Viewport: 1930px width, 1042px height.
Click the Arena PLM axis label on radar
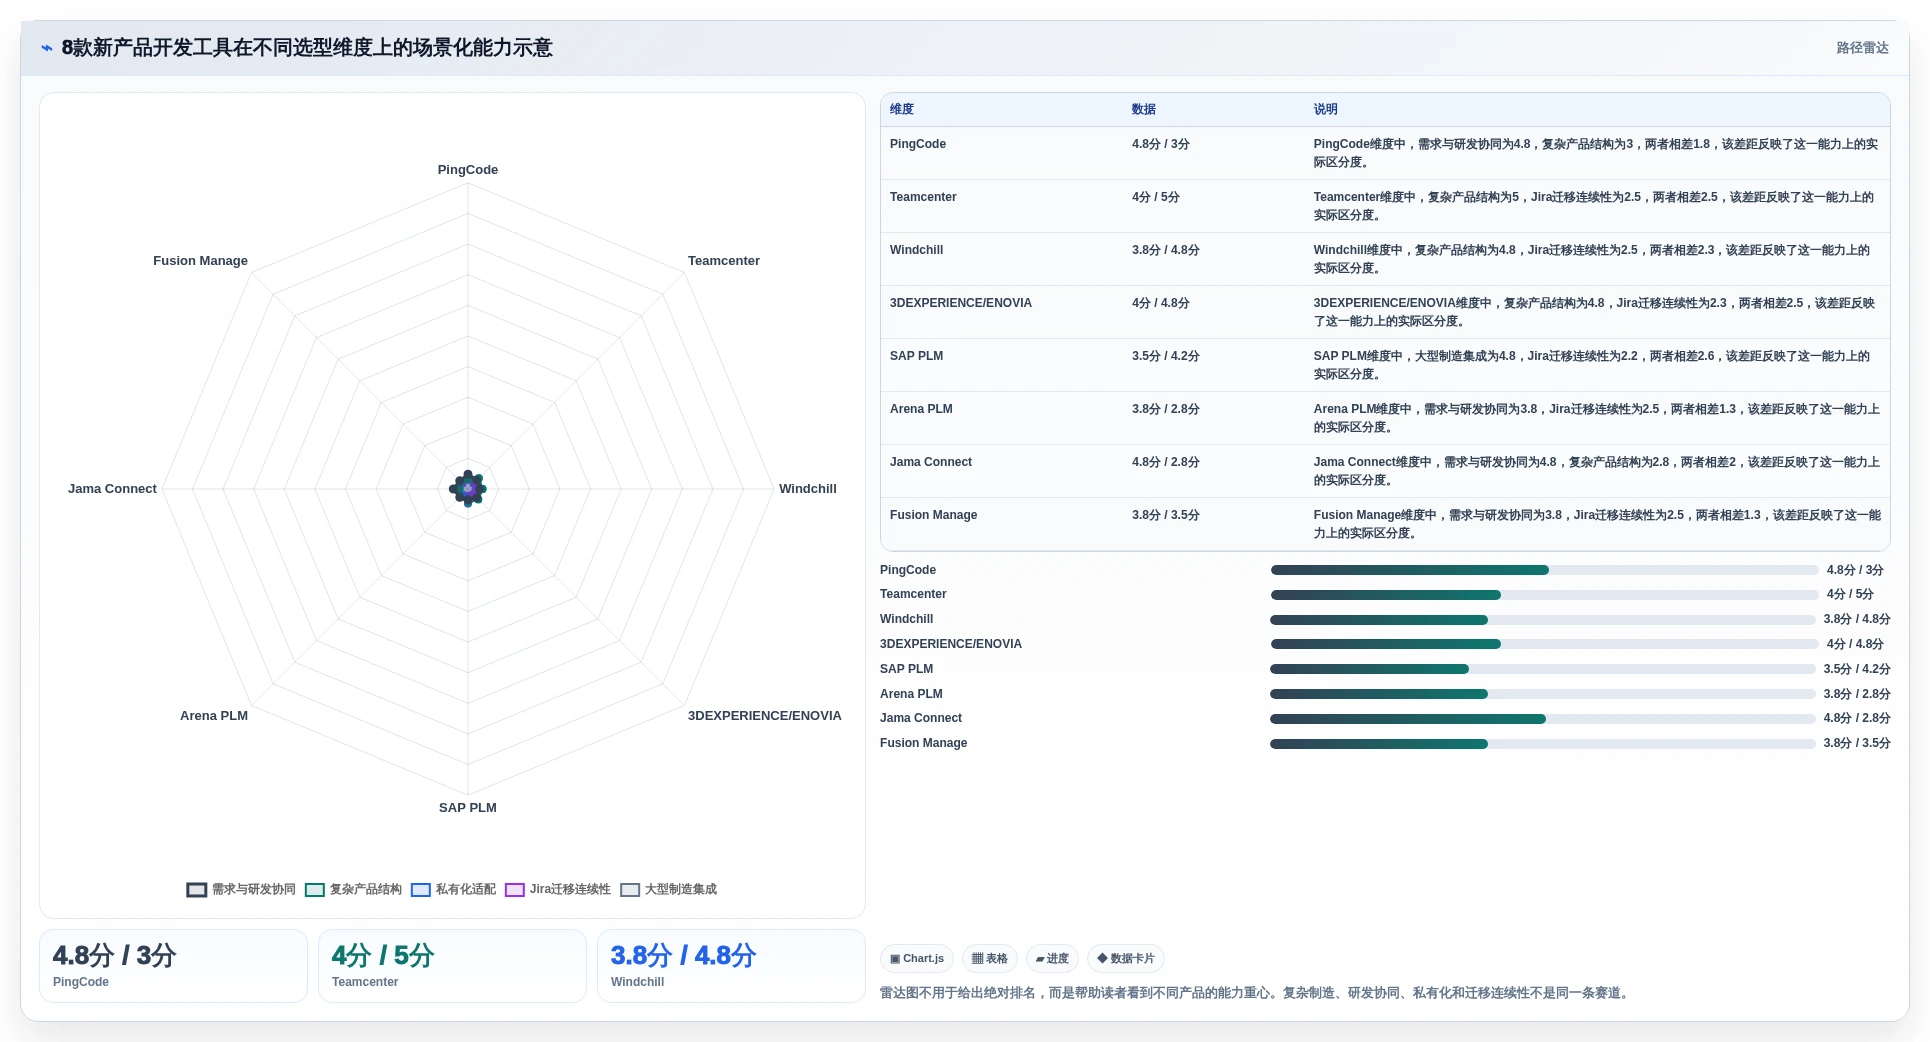[x=214, y=716]
